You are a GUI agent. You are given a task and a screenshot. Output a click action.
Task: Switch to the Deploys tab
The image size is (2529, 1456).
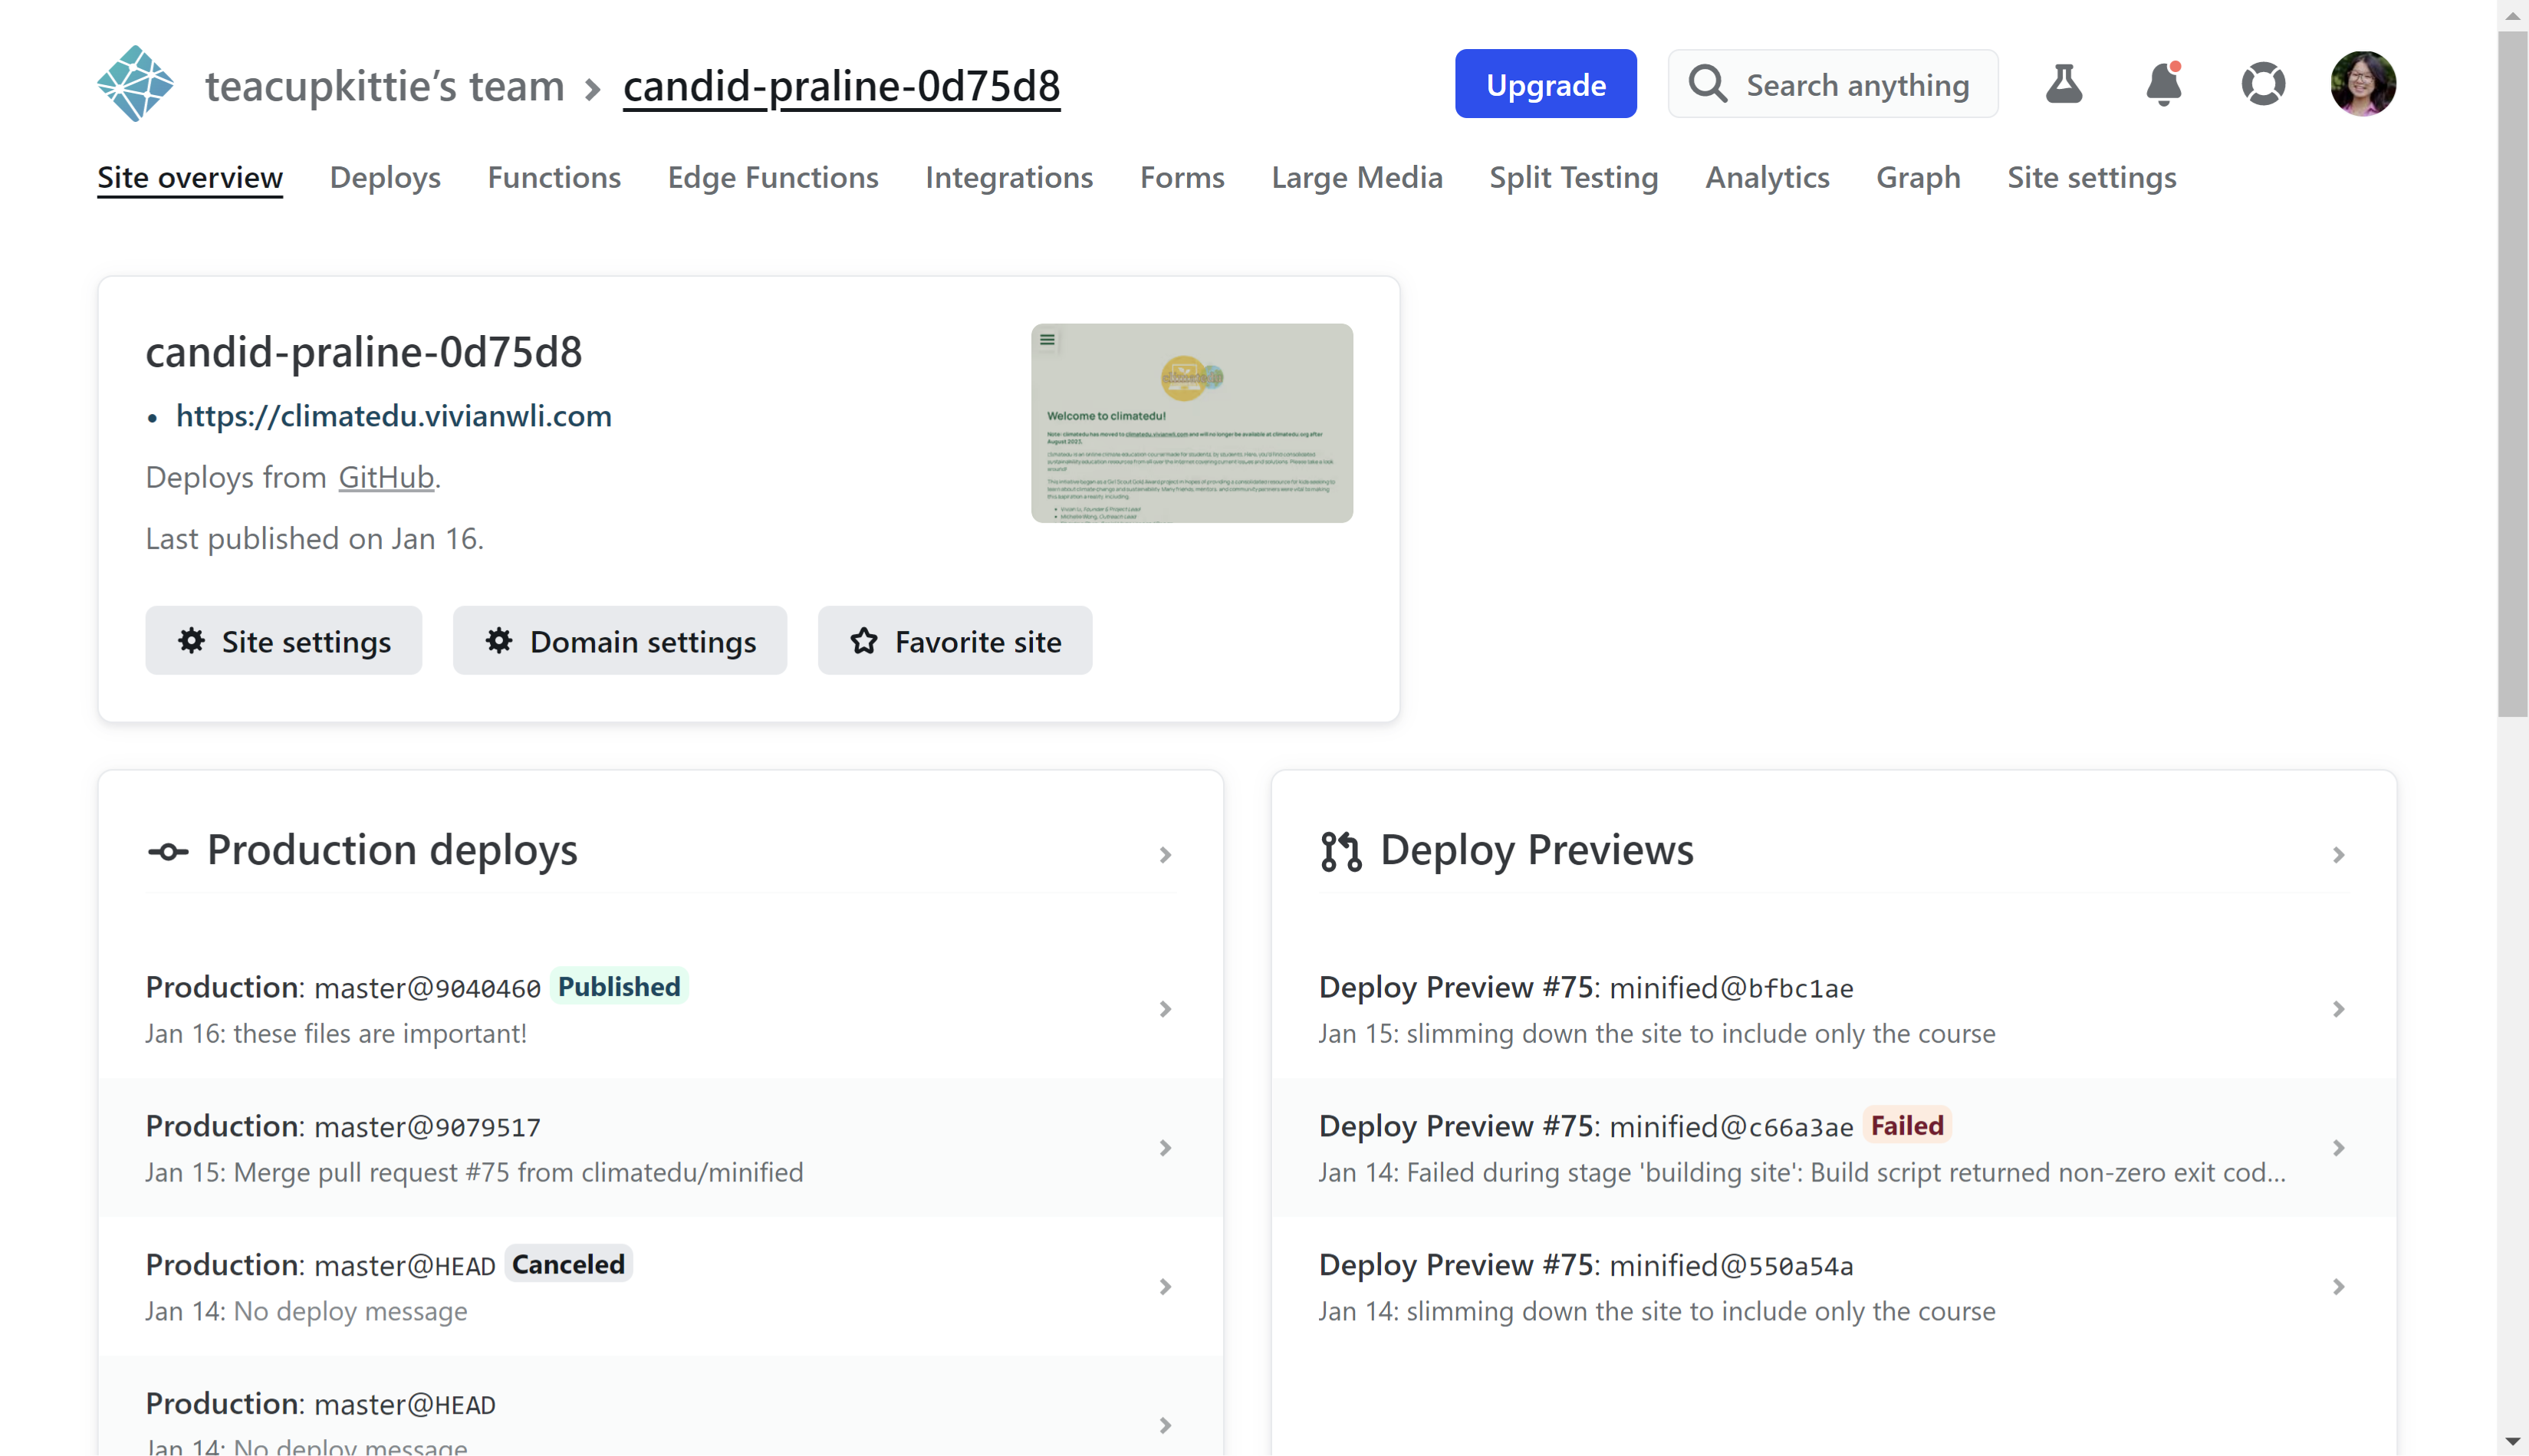click(385, 178)
